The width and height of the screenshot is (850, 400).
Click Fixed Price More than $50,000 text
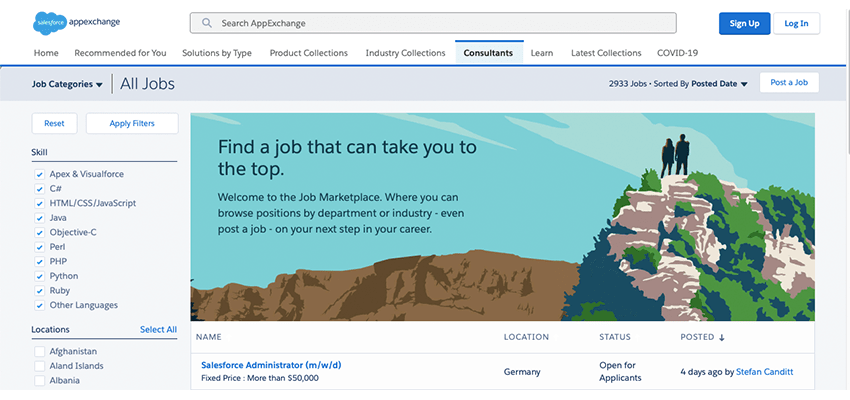pyautogui.click(x=260, y=378)
